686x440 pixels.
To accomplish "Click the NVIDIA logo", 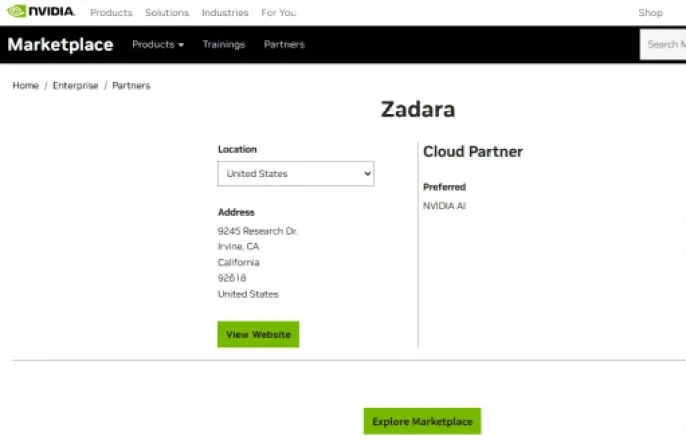I will (x=41, y=11).
